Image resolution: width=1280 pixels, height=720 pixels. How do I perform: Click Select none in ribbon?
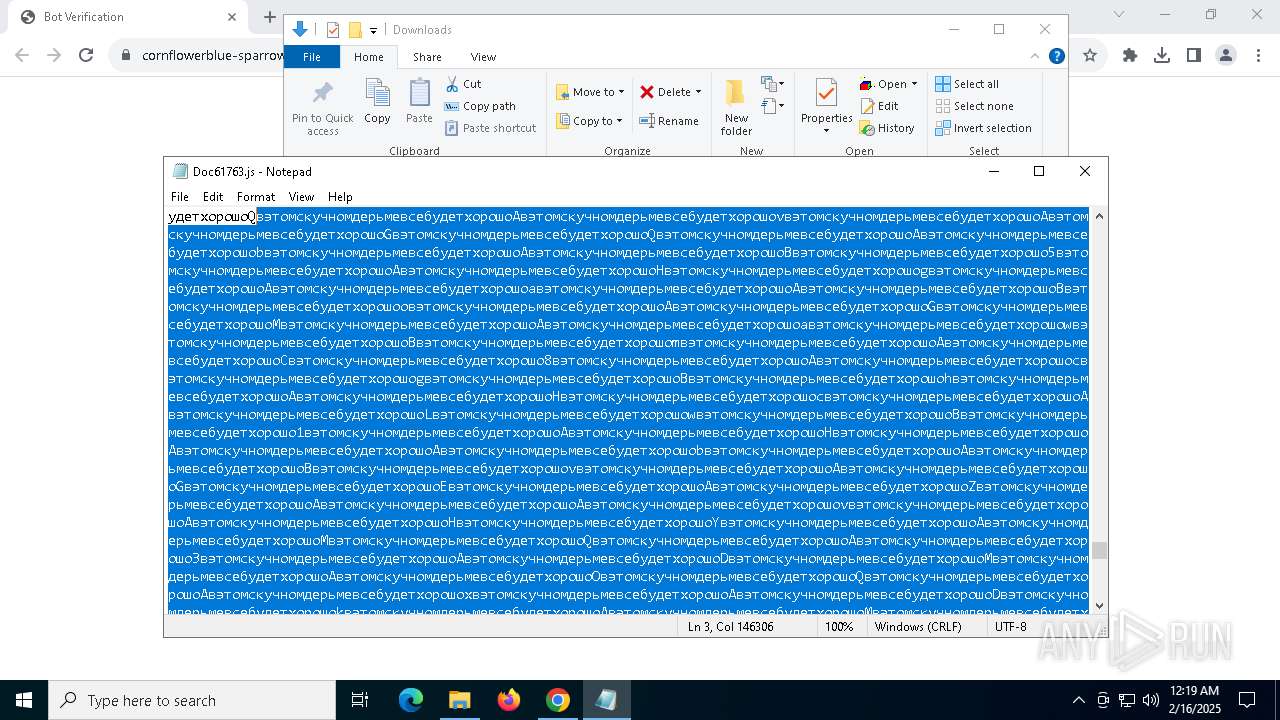tap(974, 106)
